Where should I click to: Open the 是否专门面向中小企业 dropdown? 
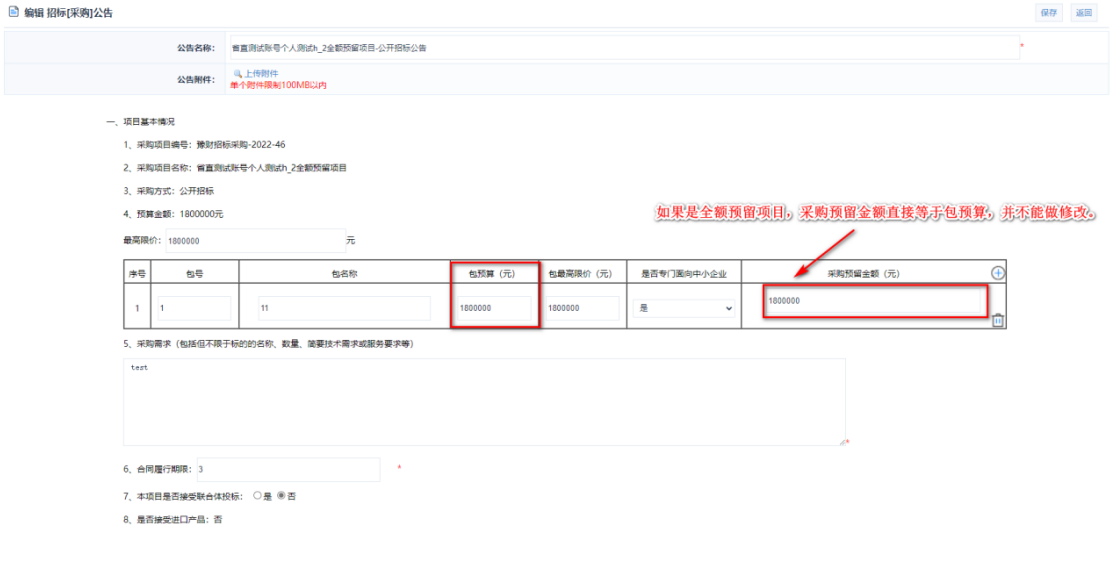point(686,308)
